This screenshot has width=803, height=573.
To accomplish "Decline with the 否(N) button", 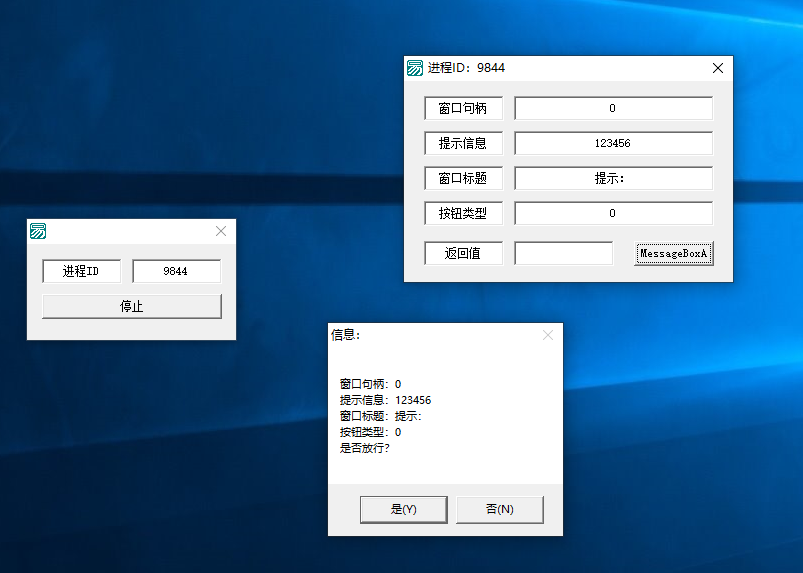I will pyautogui.click(x=499, y=509).
